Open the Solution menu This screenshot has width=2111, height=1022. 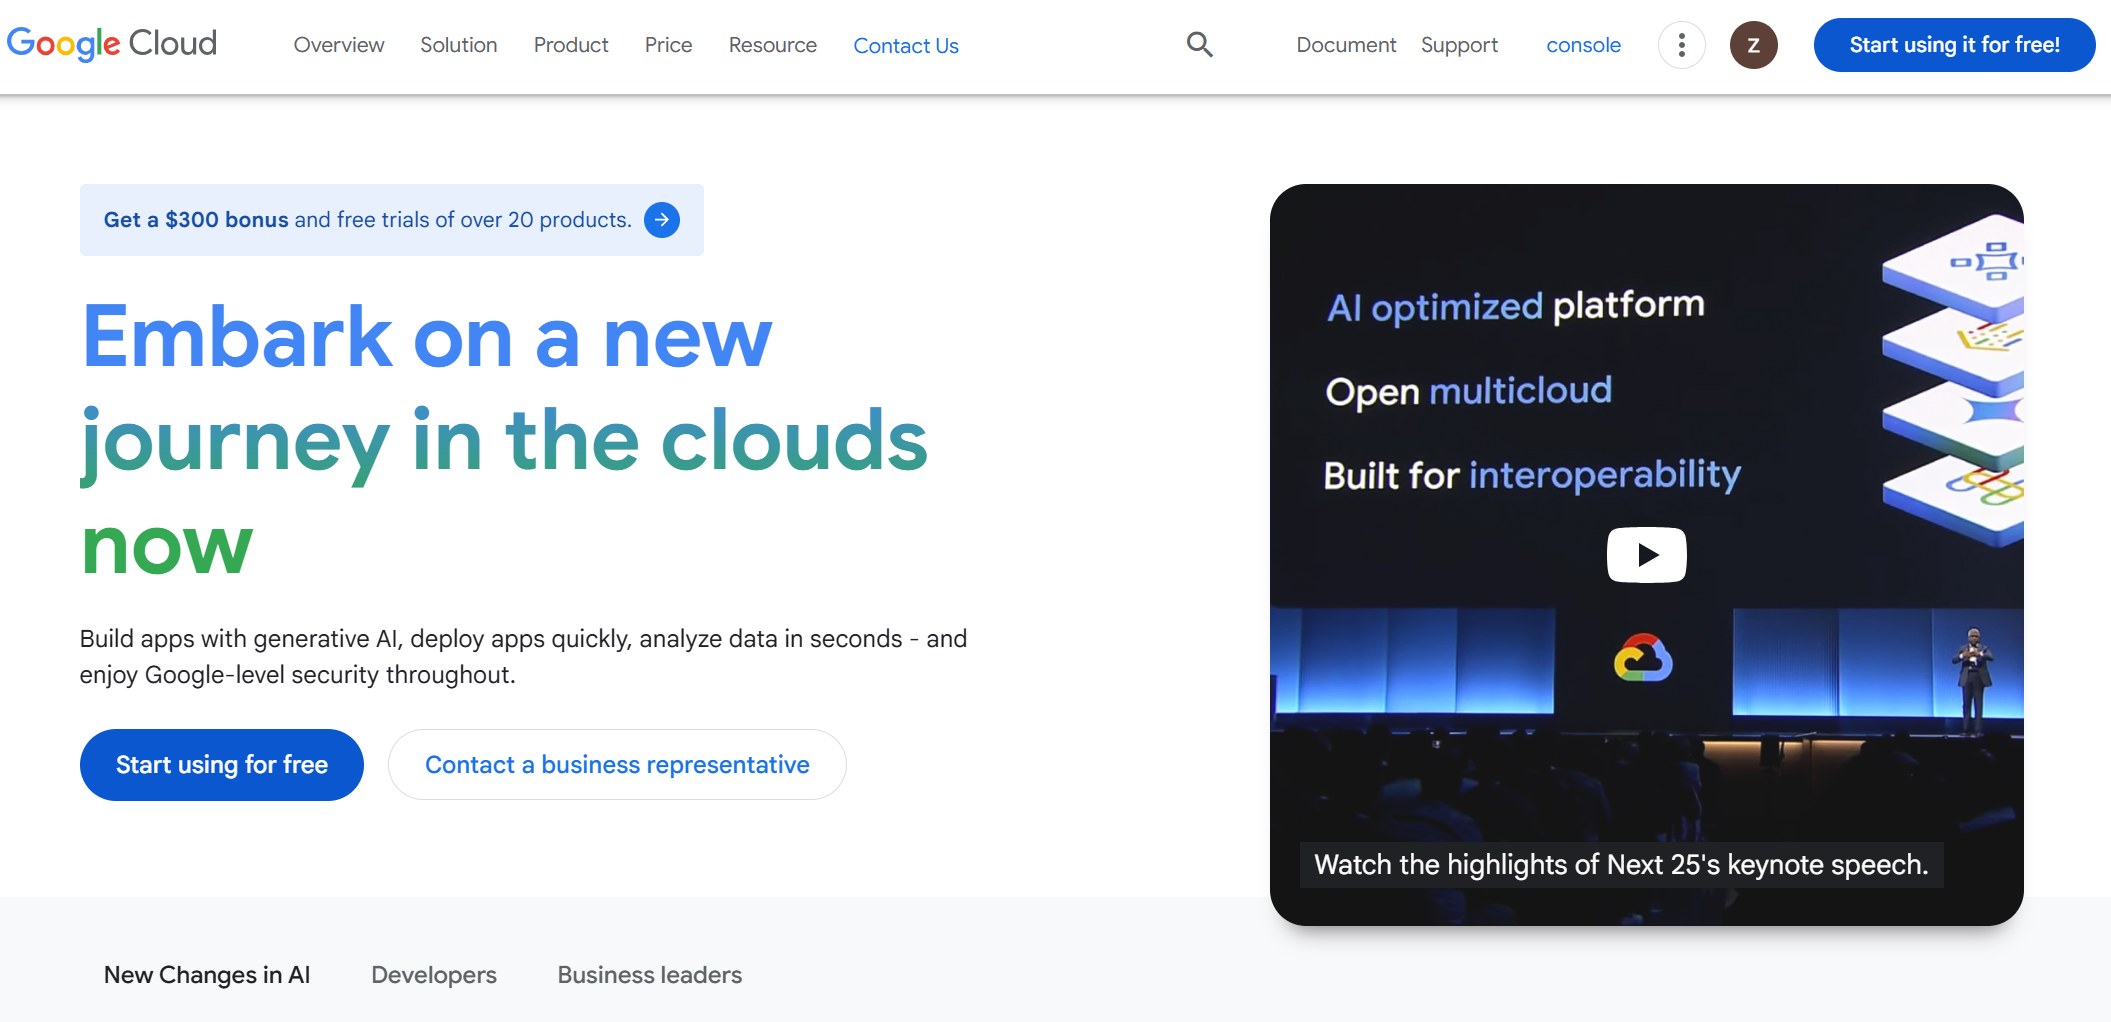click(458, 45)
